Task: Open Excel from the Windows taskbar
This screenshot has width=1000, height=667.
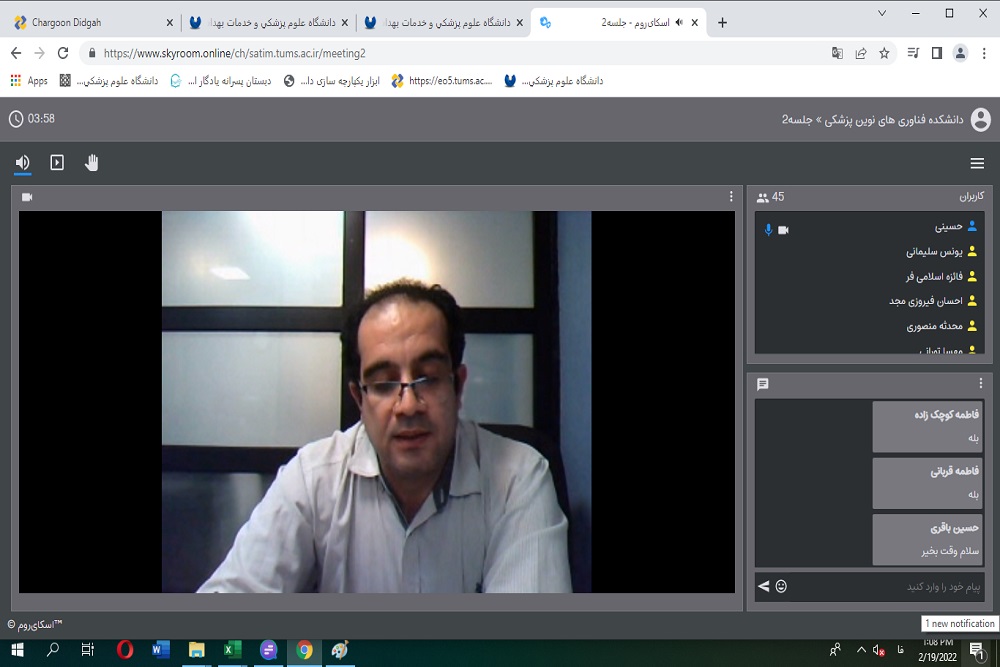Action: 232,650
